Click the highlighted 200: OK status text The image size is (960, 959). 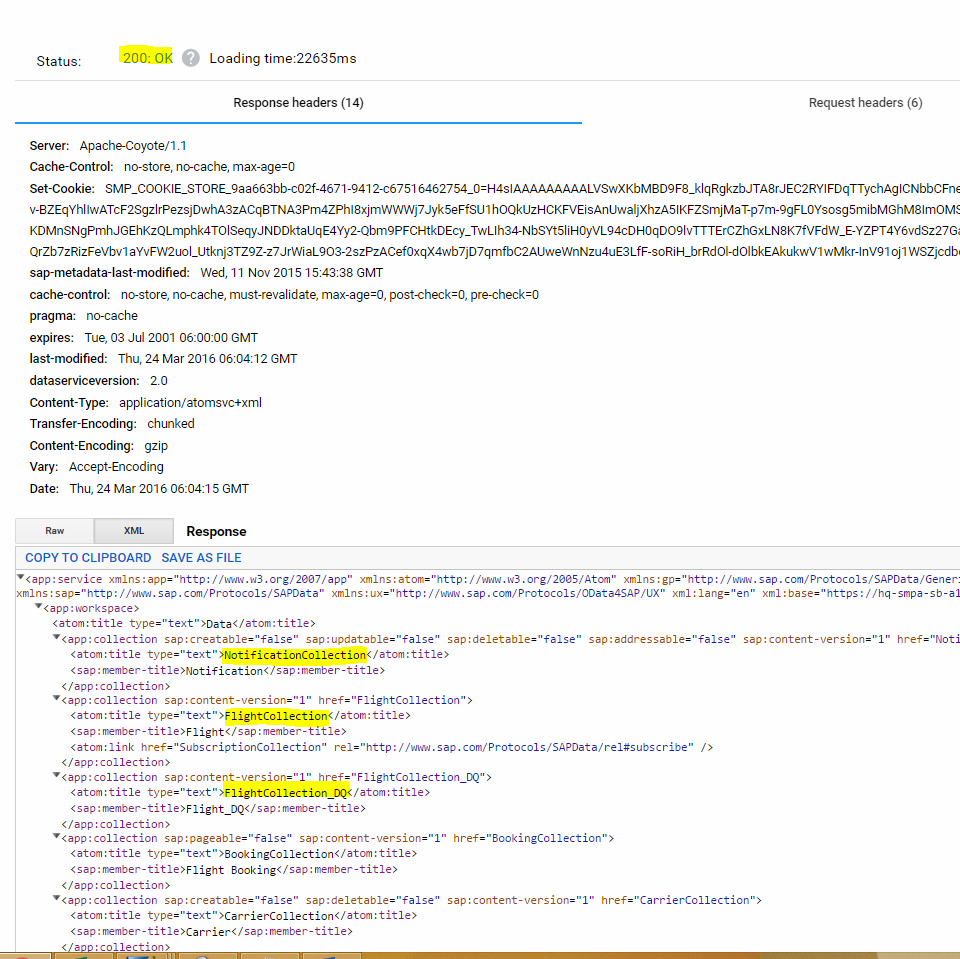(x=147, y=58)
